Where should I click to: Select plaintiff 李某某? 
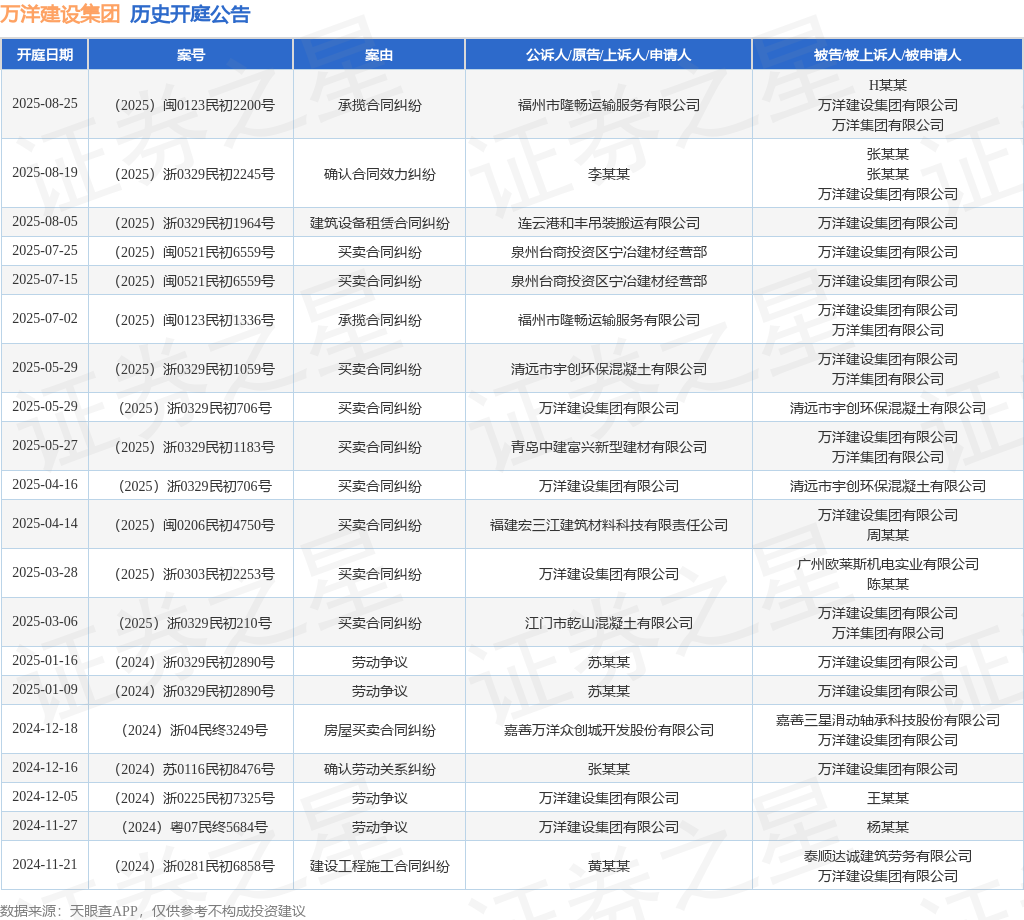point(609,174)
